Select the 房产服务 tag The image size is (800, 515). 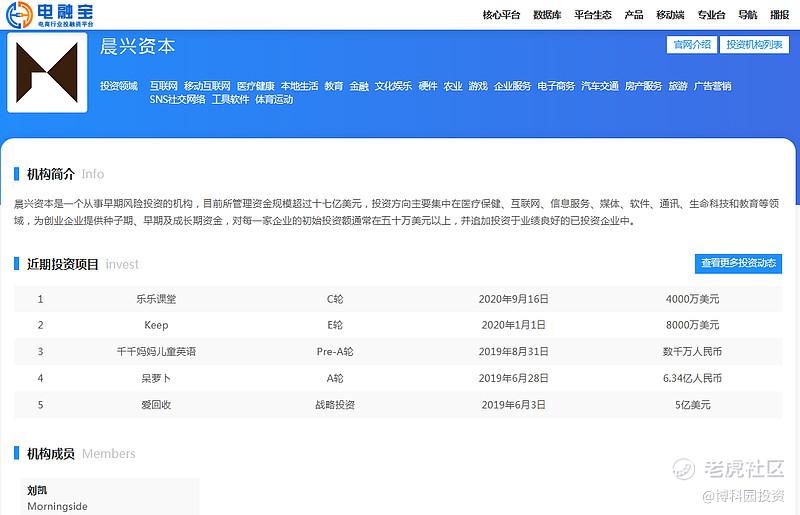(x=643, y=86)
